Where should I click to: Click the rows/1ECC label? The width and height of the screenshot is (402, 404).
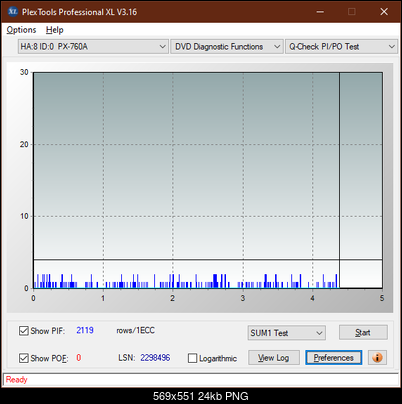tap(135, 330)
